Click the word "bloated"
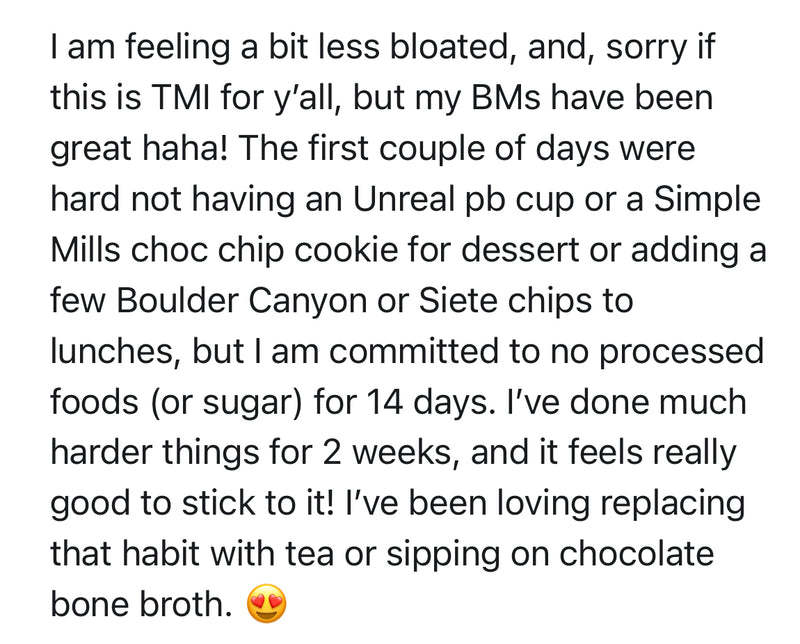Viewport: 800px width, 644px height. tap(380, 45)
